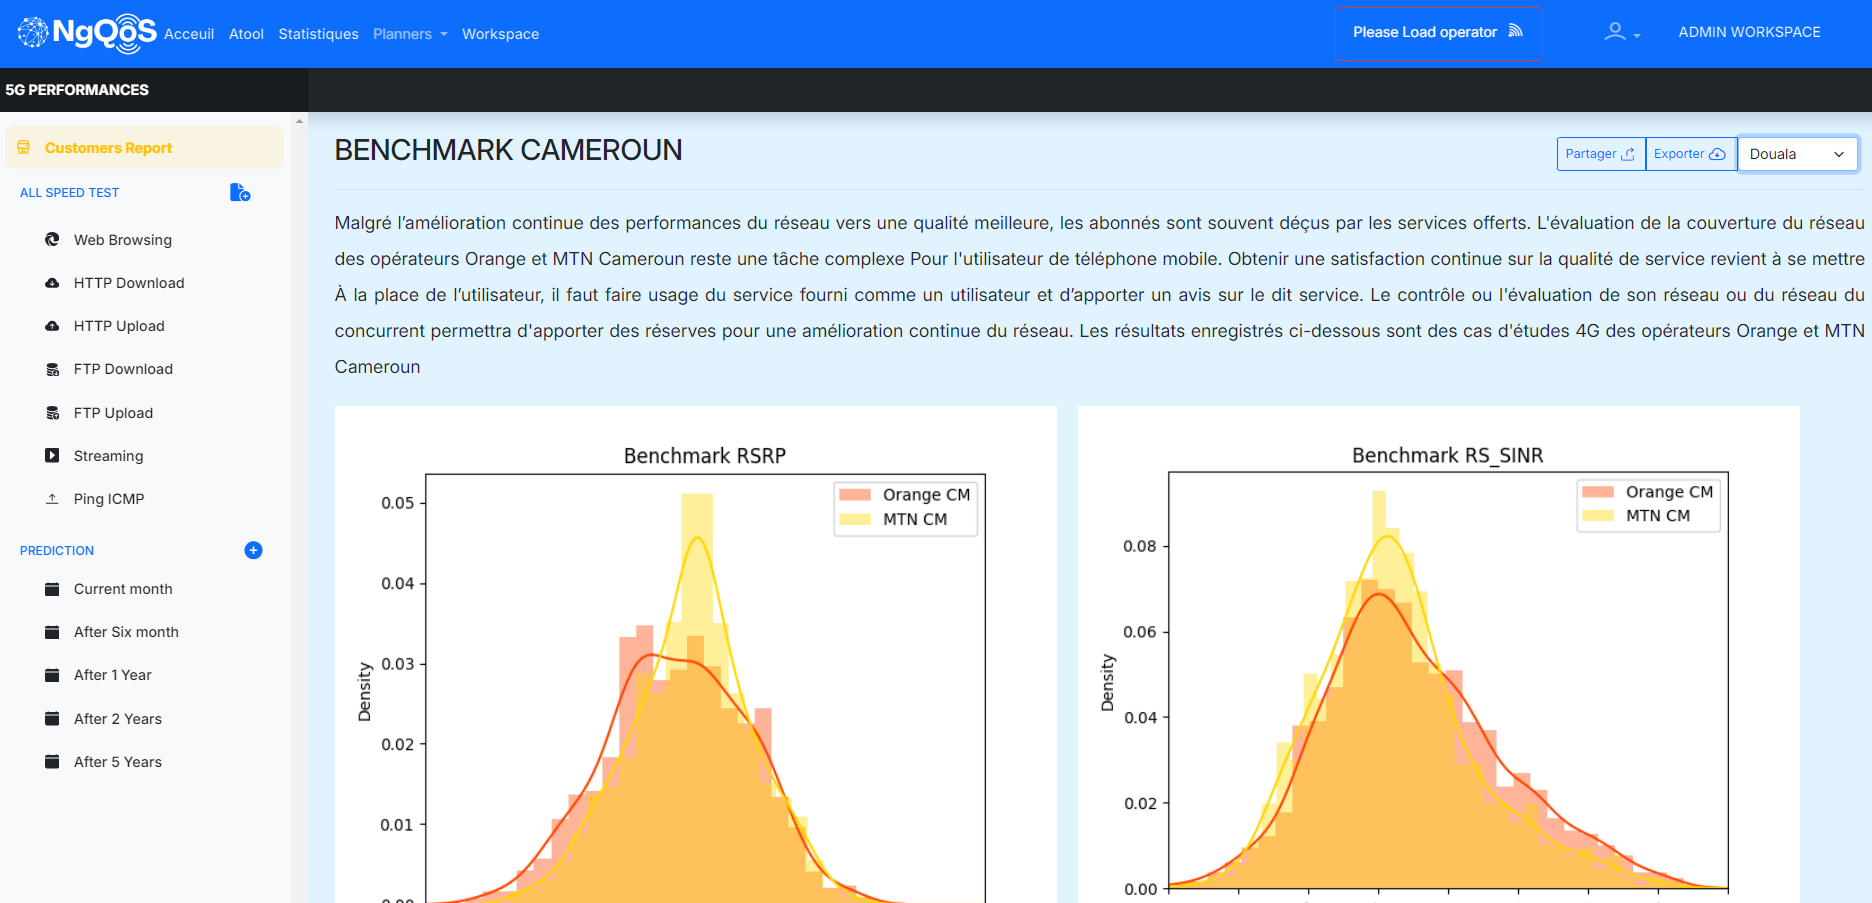This screenshot has height=903, width=1872.
Task: Click the Ping ICMP upload arrow icon
Action: [x=52, y=498]
